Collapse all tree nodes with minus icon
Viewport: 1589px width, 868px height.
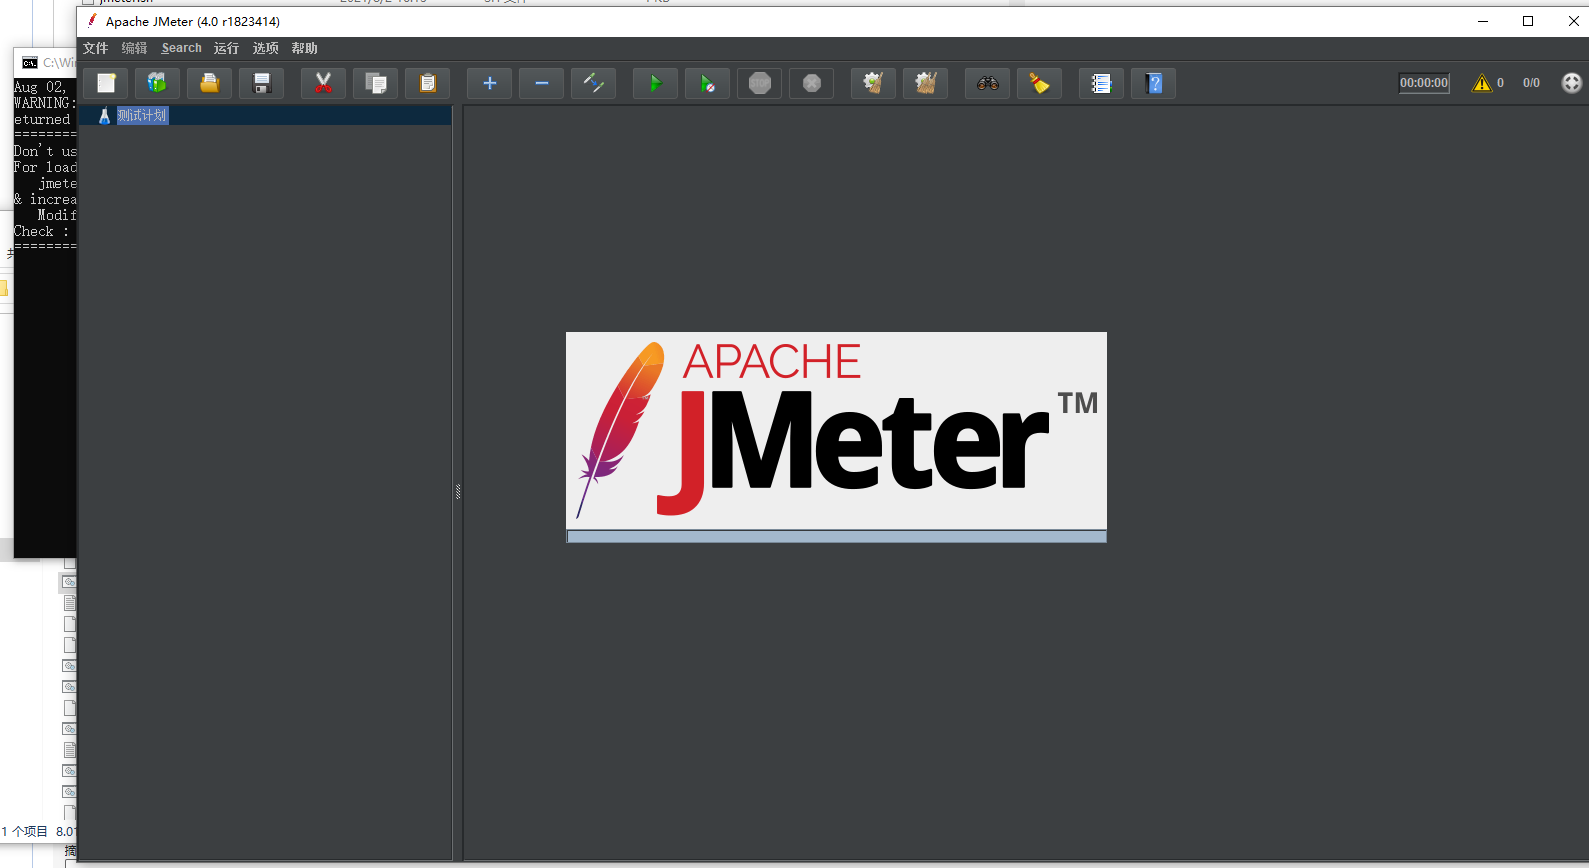point(541,83)
